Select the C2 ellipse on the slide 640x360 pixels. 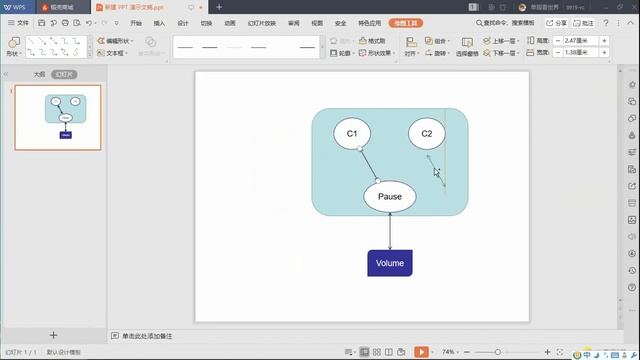[427, 133]
